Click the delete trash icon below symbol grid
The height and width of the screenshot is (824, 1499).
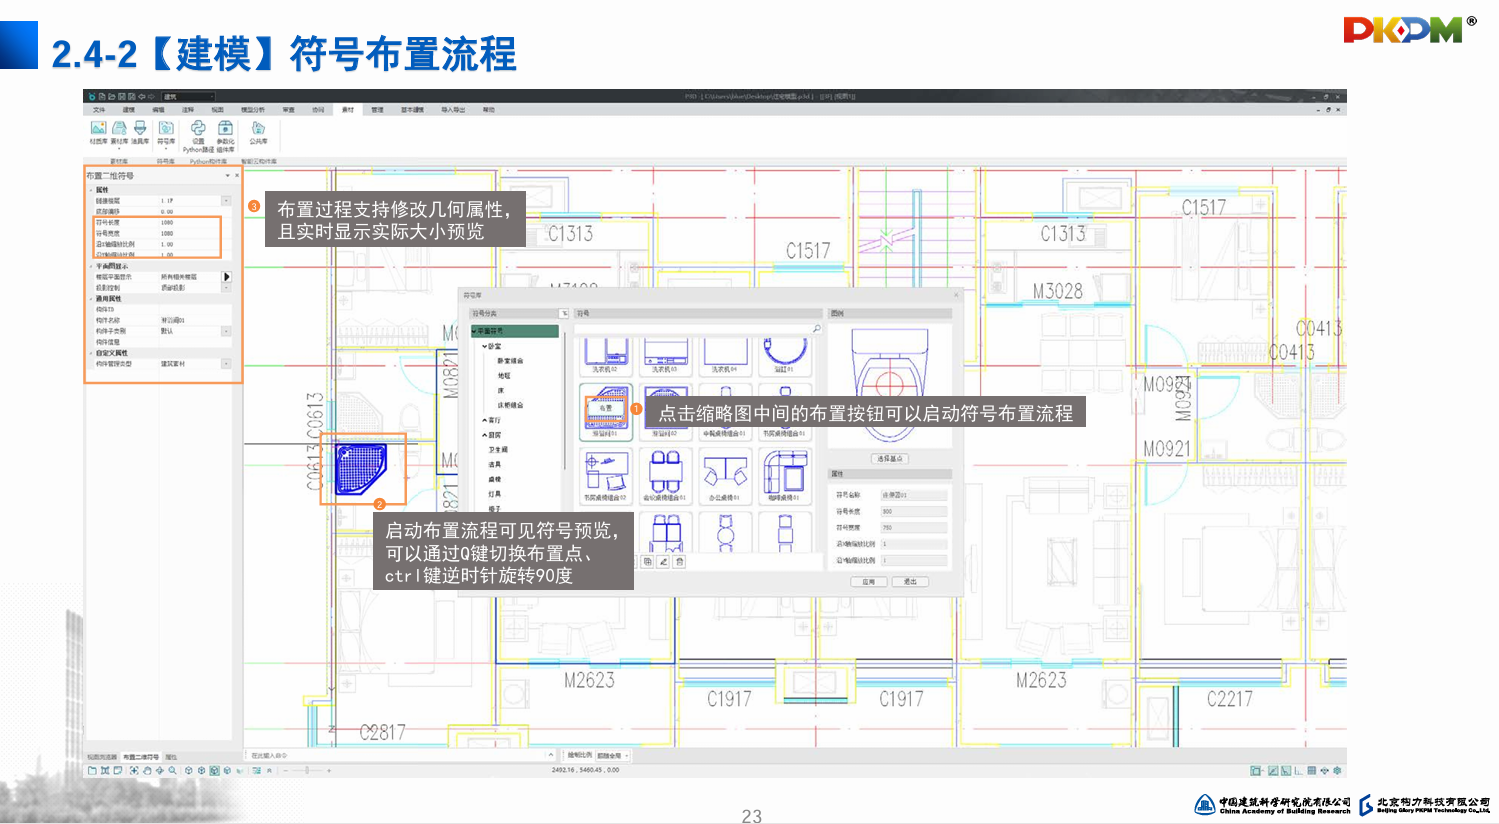[679, 562]
